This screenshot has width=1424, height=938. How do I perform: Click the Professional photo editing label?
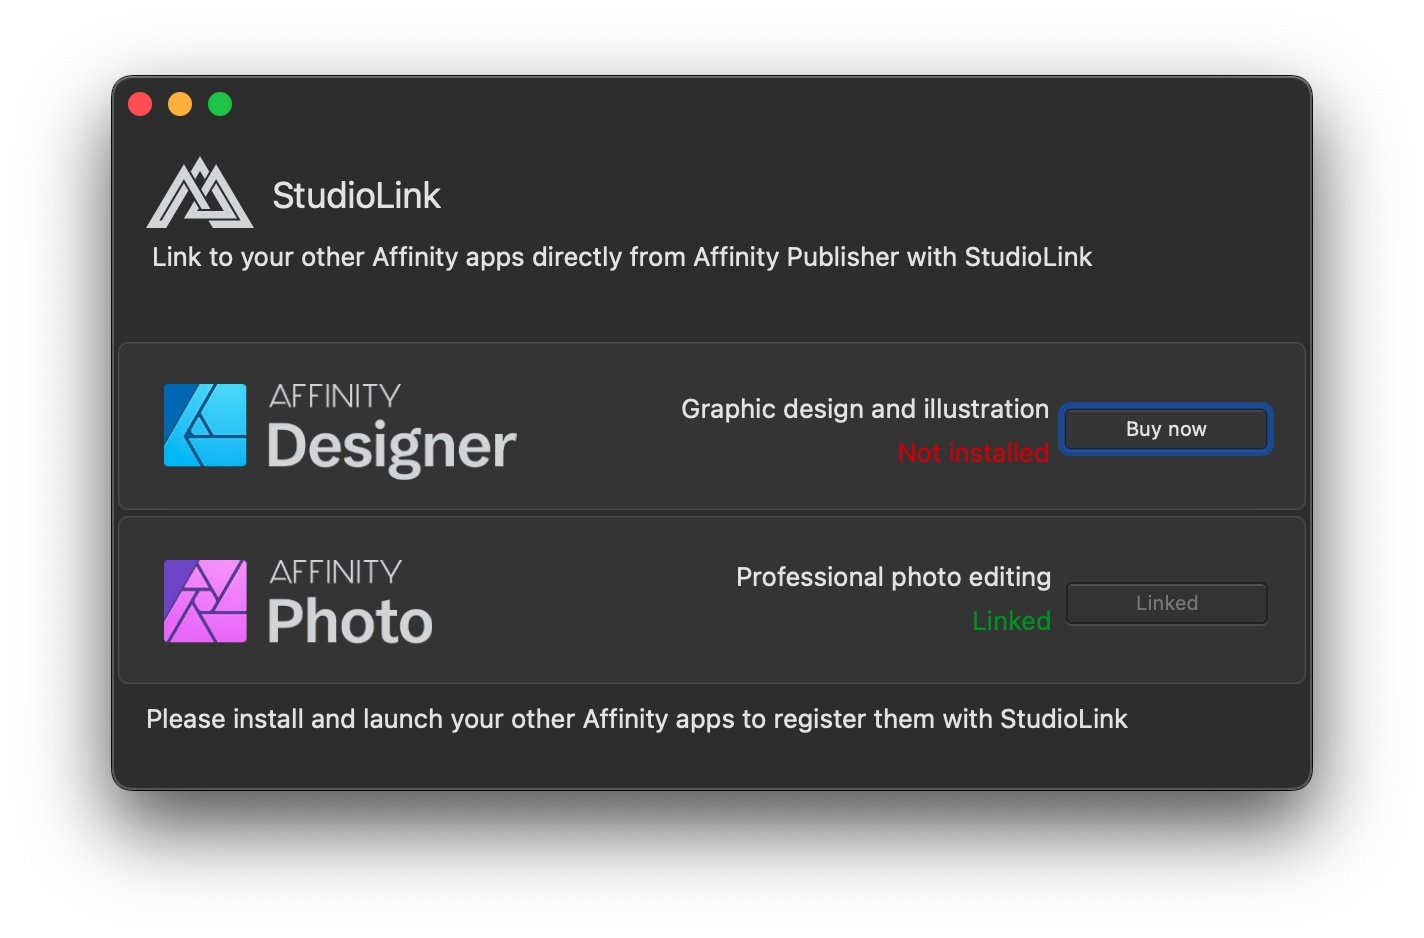(x=893, y=576)
